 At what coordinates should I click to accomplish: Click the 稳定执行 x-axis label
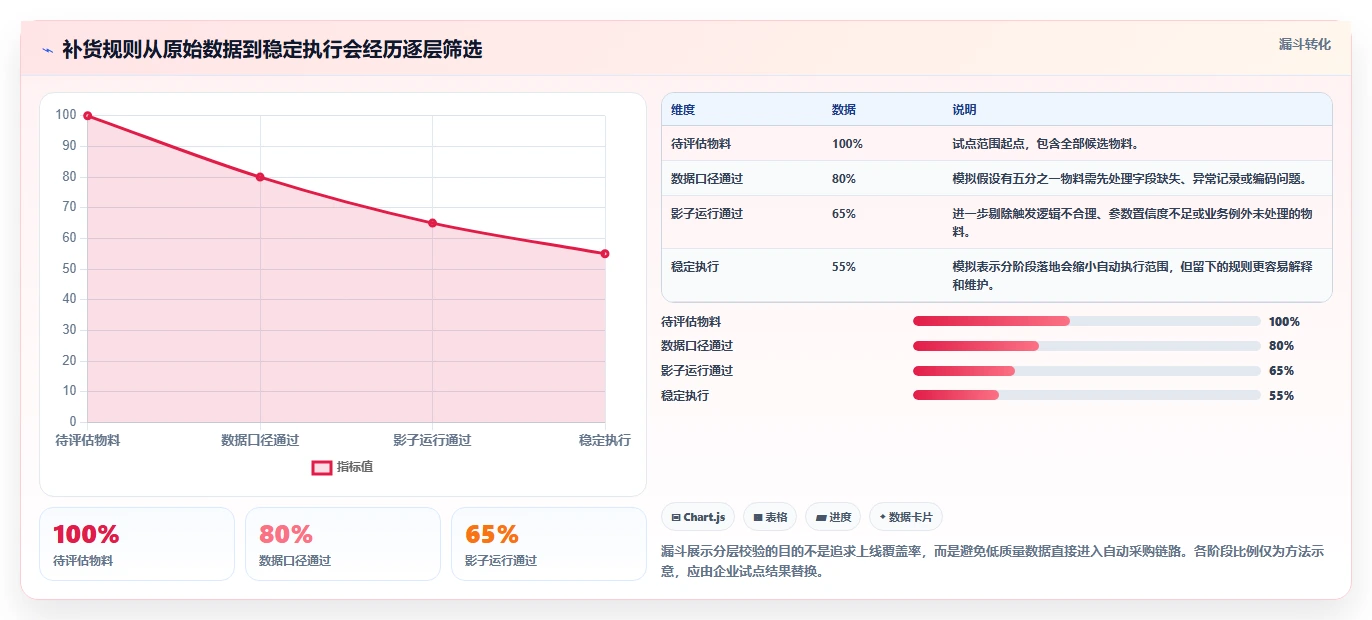605,440
